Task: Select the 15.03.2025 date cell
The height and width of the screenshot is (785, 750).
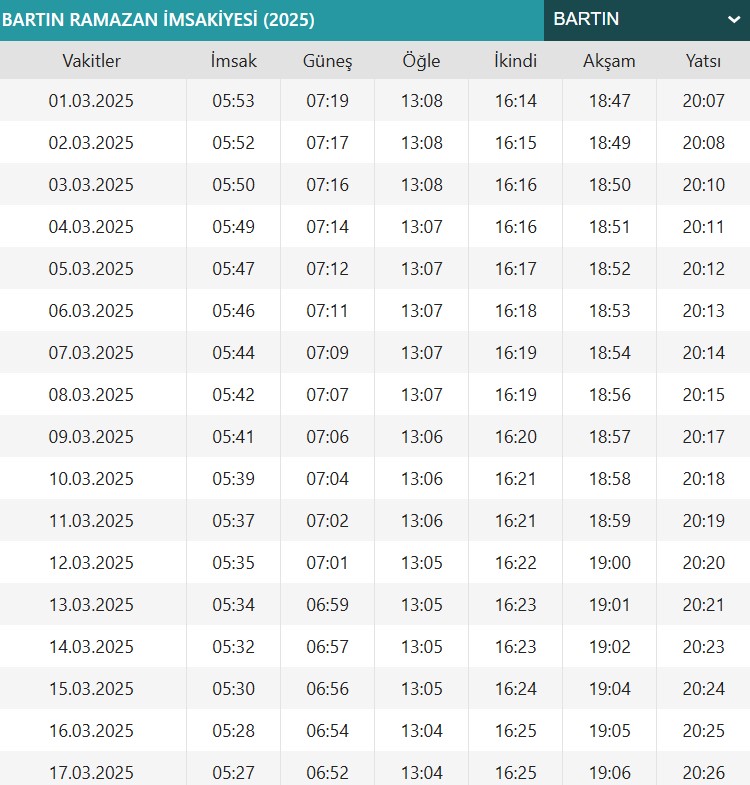Action: [x=91, y=689]
